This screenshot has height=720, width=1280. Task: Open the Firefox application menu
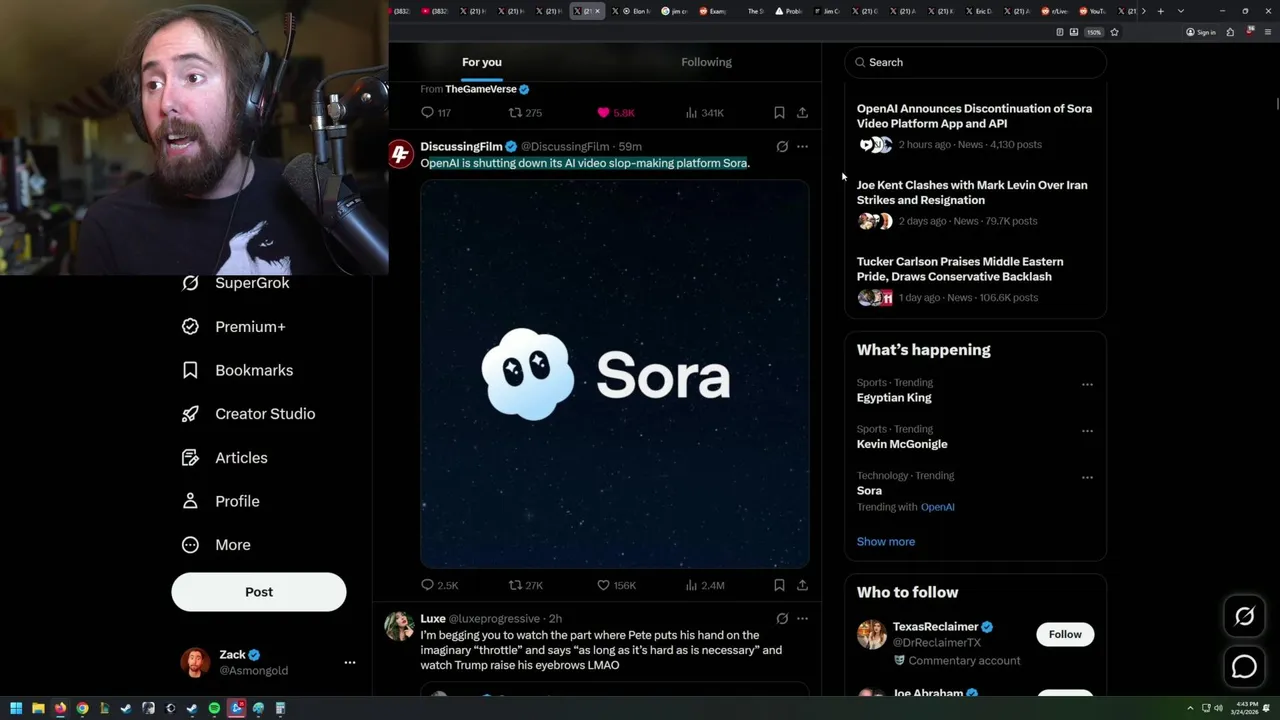pos(1266,32)
